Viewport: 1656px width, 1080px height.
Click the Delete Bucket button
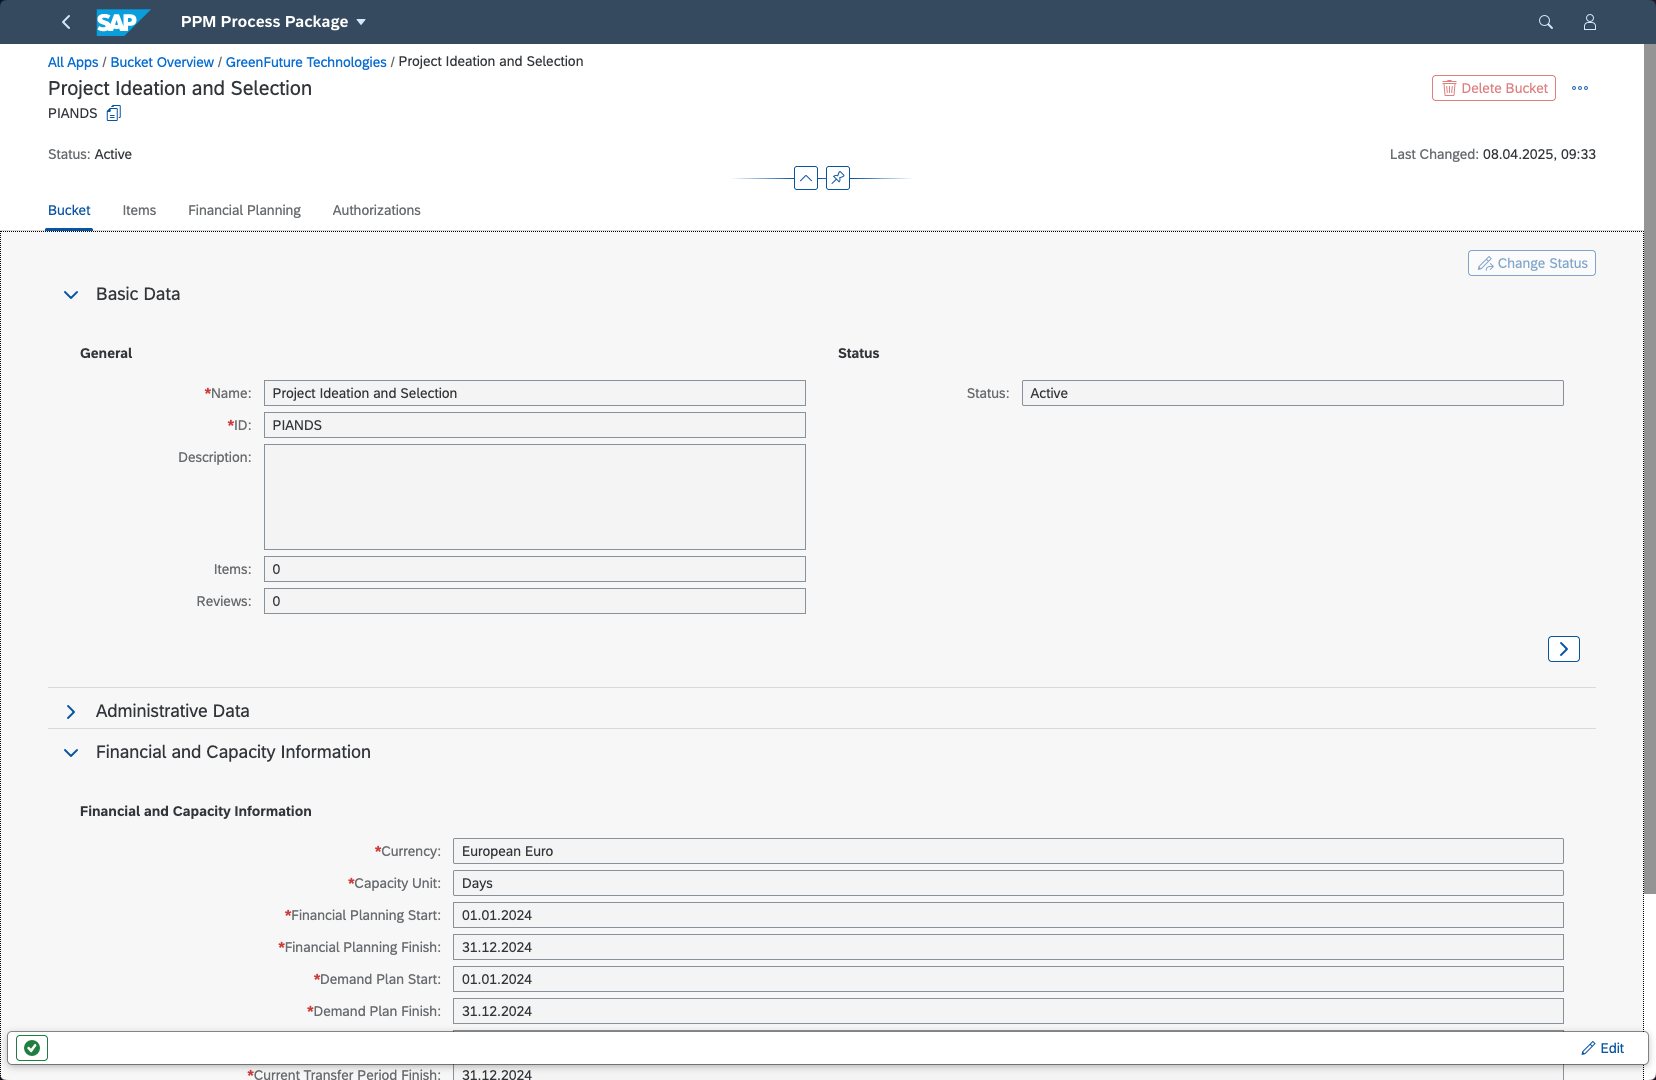pos(1493,88)
